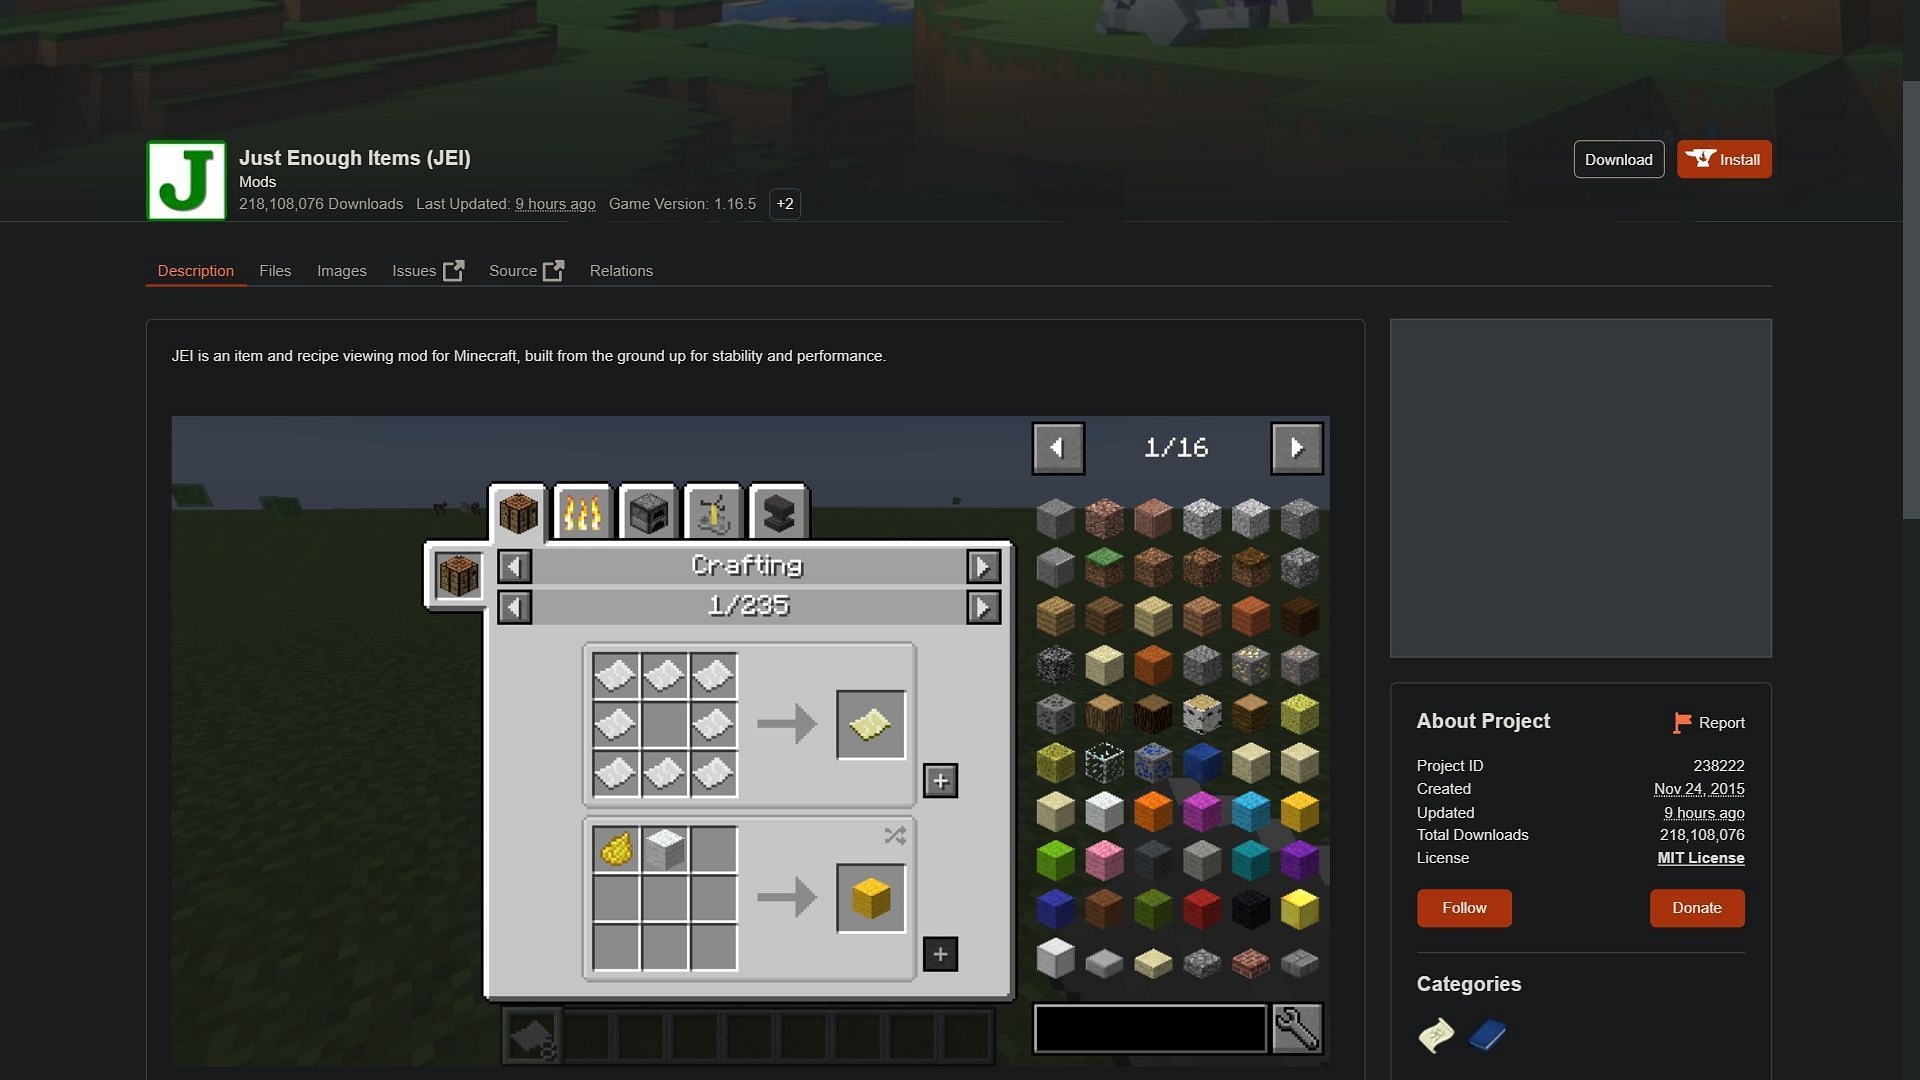Click the Follow button for JEI project
The height and width of the screenshot is (1080, 1920).
click(x=1465, y=907)
